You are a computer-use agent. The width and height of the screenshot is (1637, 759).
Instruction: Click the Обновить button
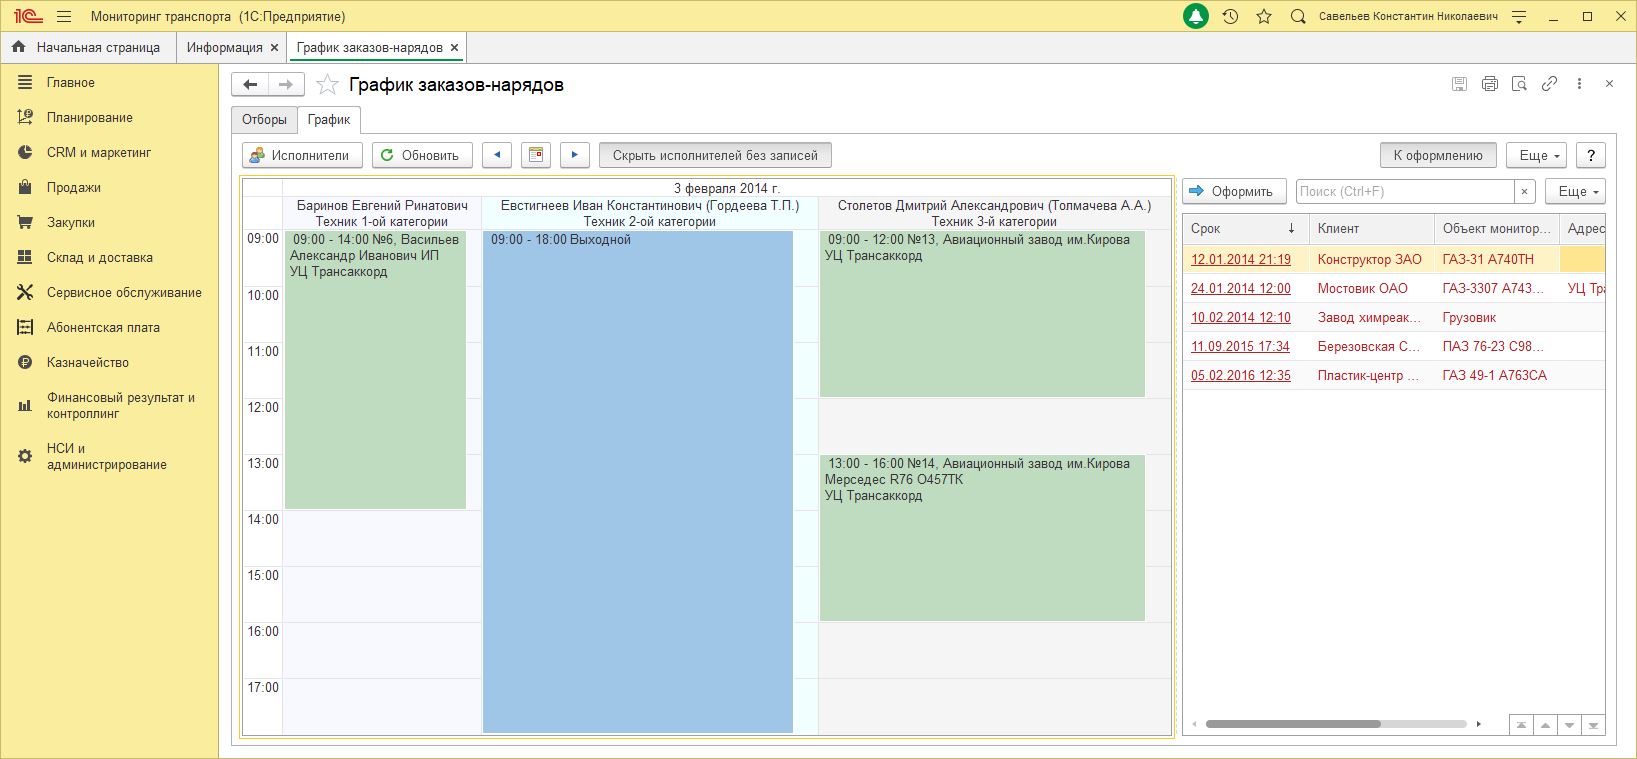point(422,155)
